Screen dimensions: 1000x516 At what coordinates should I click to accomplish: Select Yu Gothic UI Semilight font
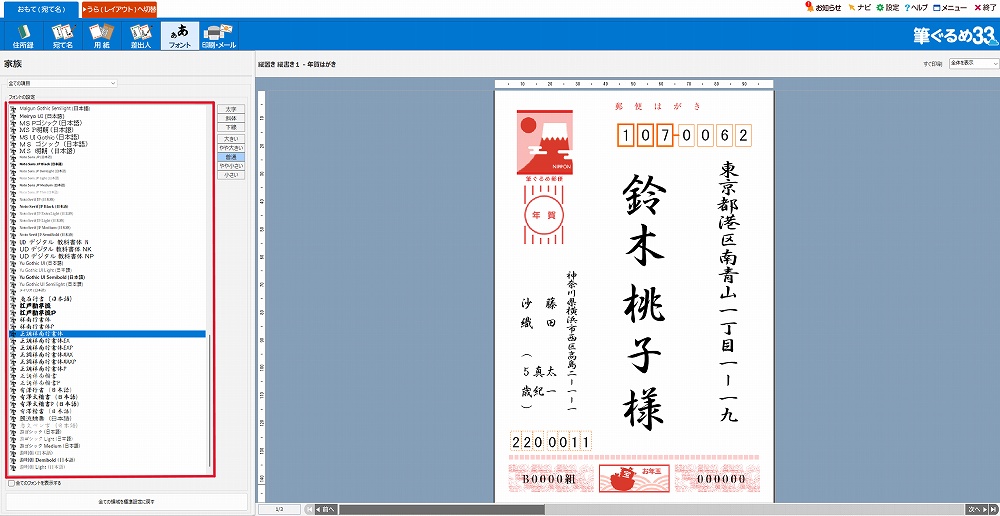coord(52,284)
